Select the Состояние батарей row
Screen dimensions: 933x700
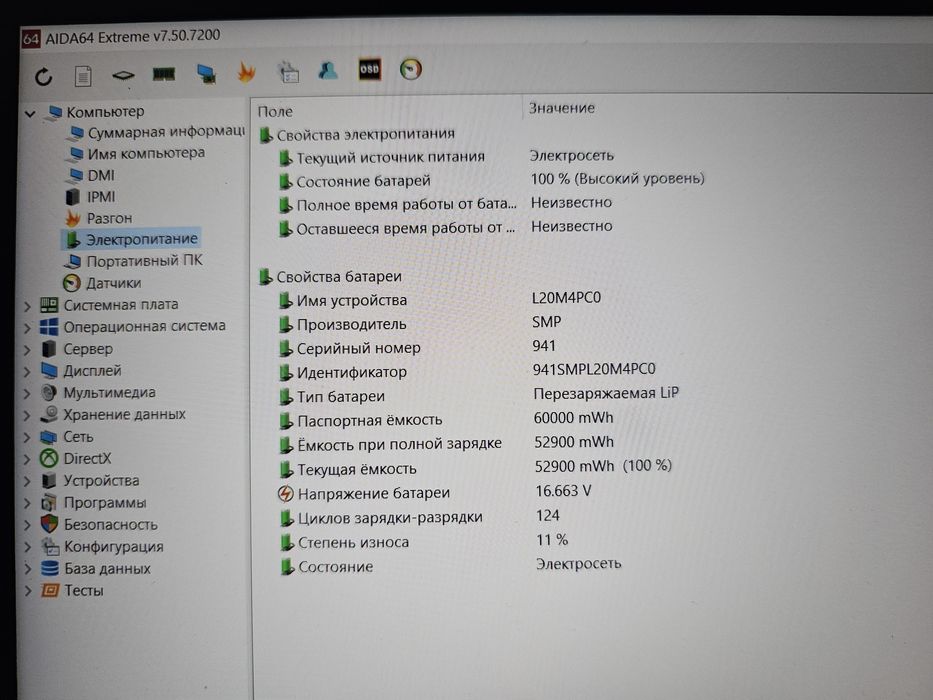491,180
